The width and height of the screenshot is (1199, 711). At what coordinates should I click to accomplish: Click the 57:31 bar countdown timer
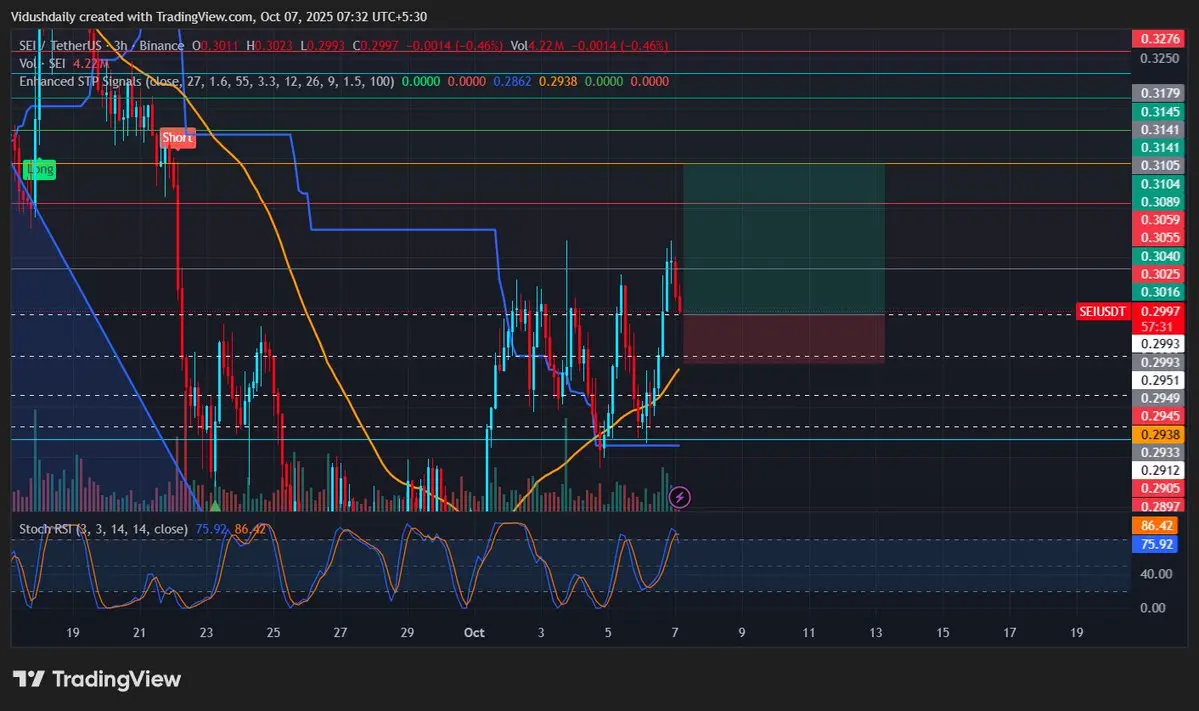tap(1157, 326)
